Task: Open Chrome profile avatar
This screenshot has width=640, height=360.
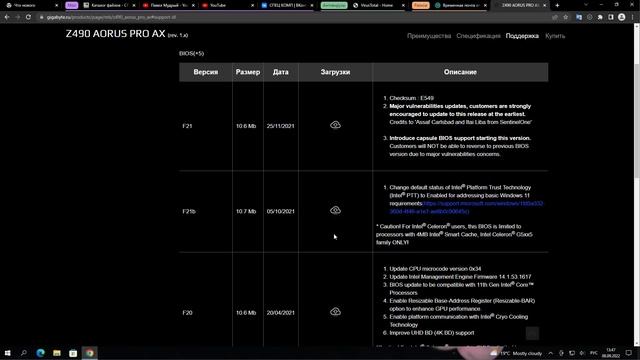Action: pos(622,17)
